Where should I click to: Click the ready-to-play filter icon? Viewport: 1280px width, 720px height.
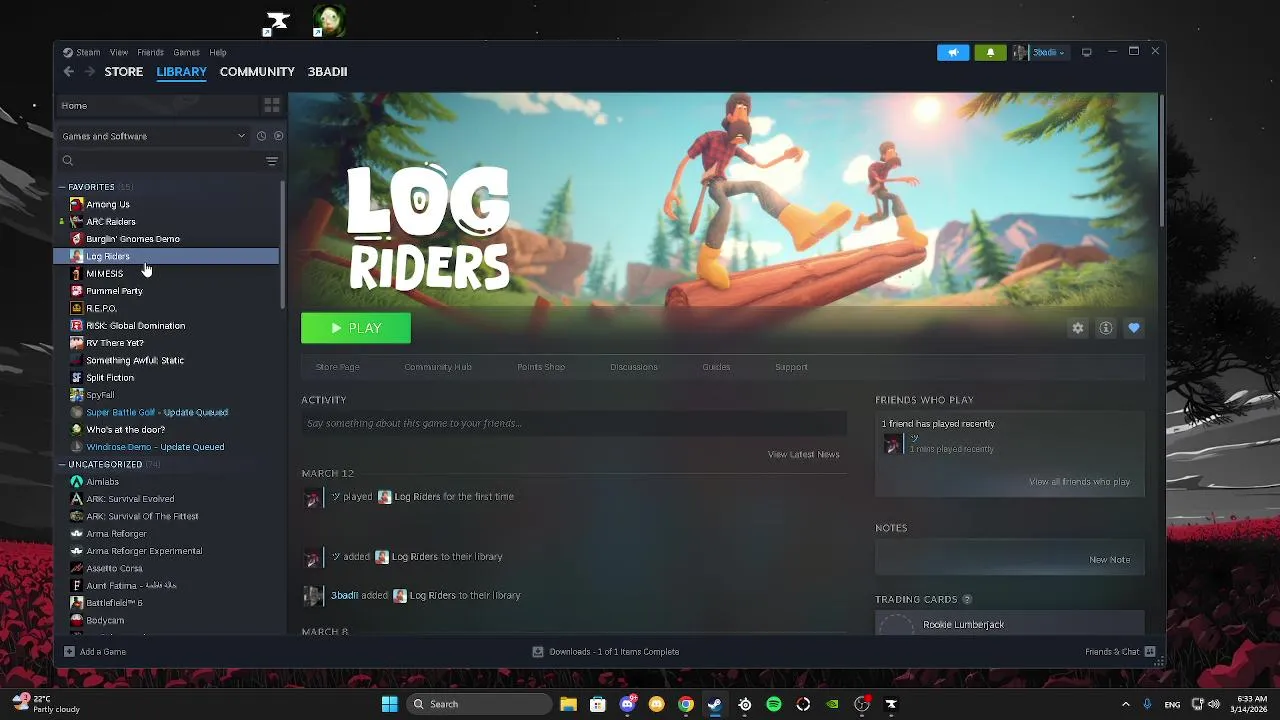click(x=278, y=136)
